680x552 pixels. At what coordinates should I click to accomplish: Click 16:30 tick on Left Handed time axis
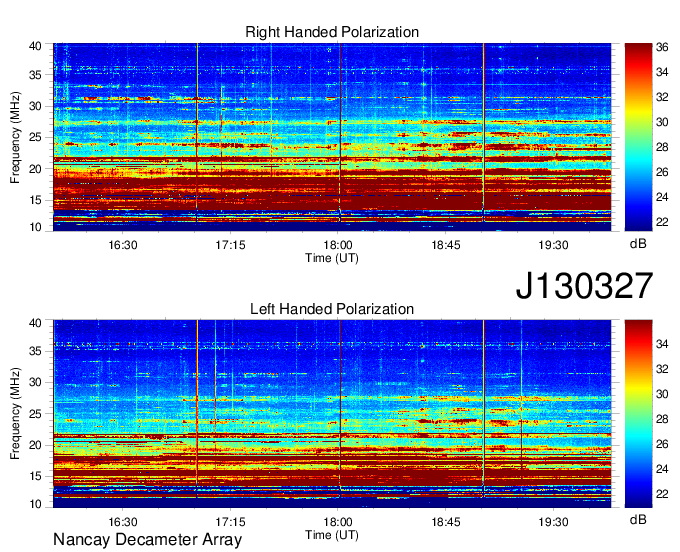(123, 522)
